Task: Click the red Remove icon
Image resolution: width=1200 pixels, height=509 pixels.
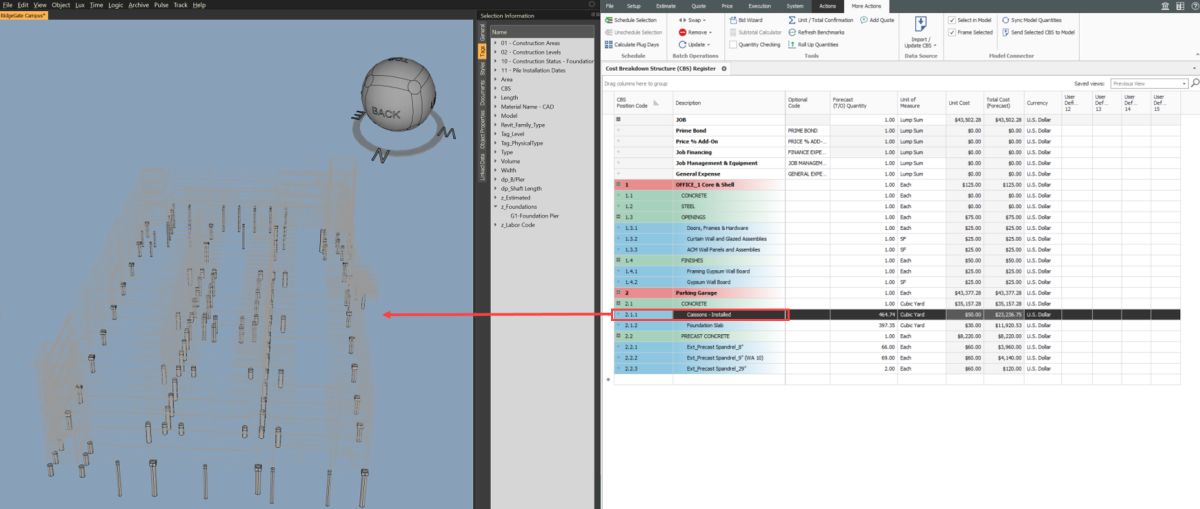Action: pos(682,32)
